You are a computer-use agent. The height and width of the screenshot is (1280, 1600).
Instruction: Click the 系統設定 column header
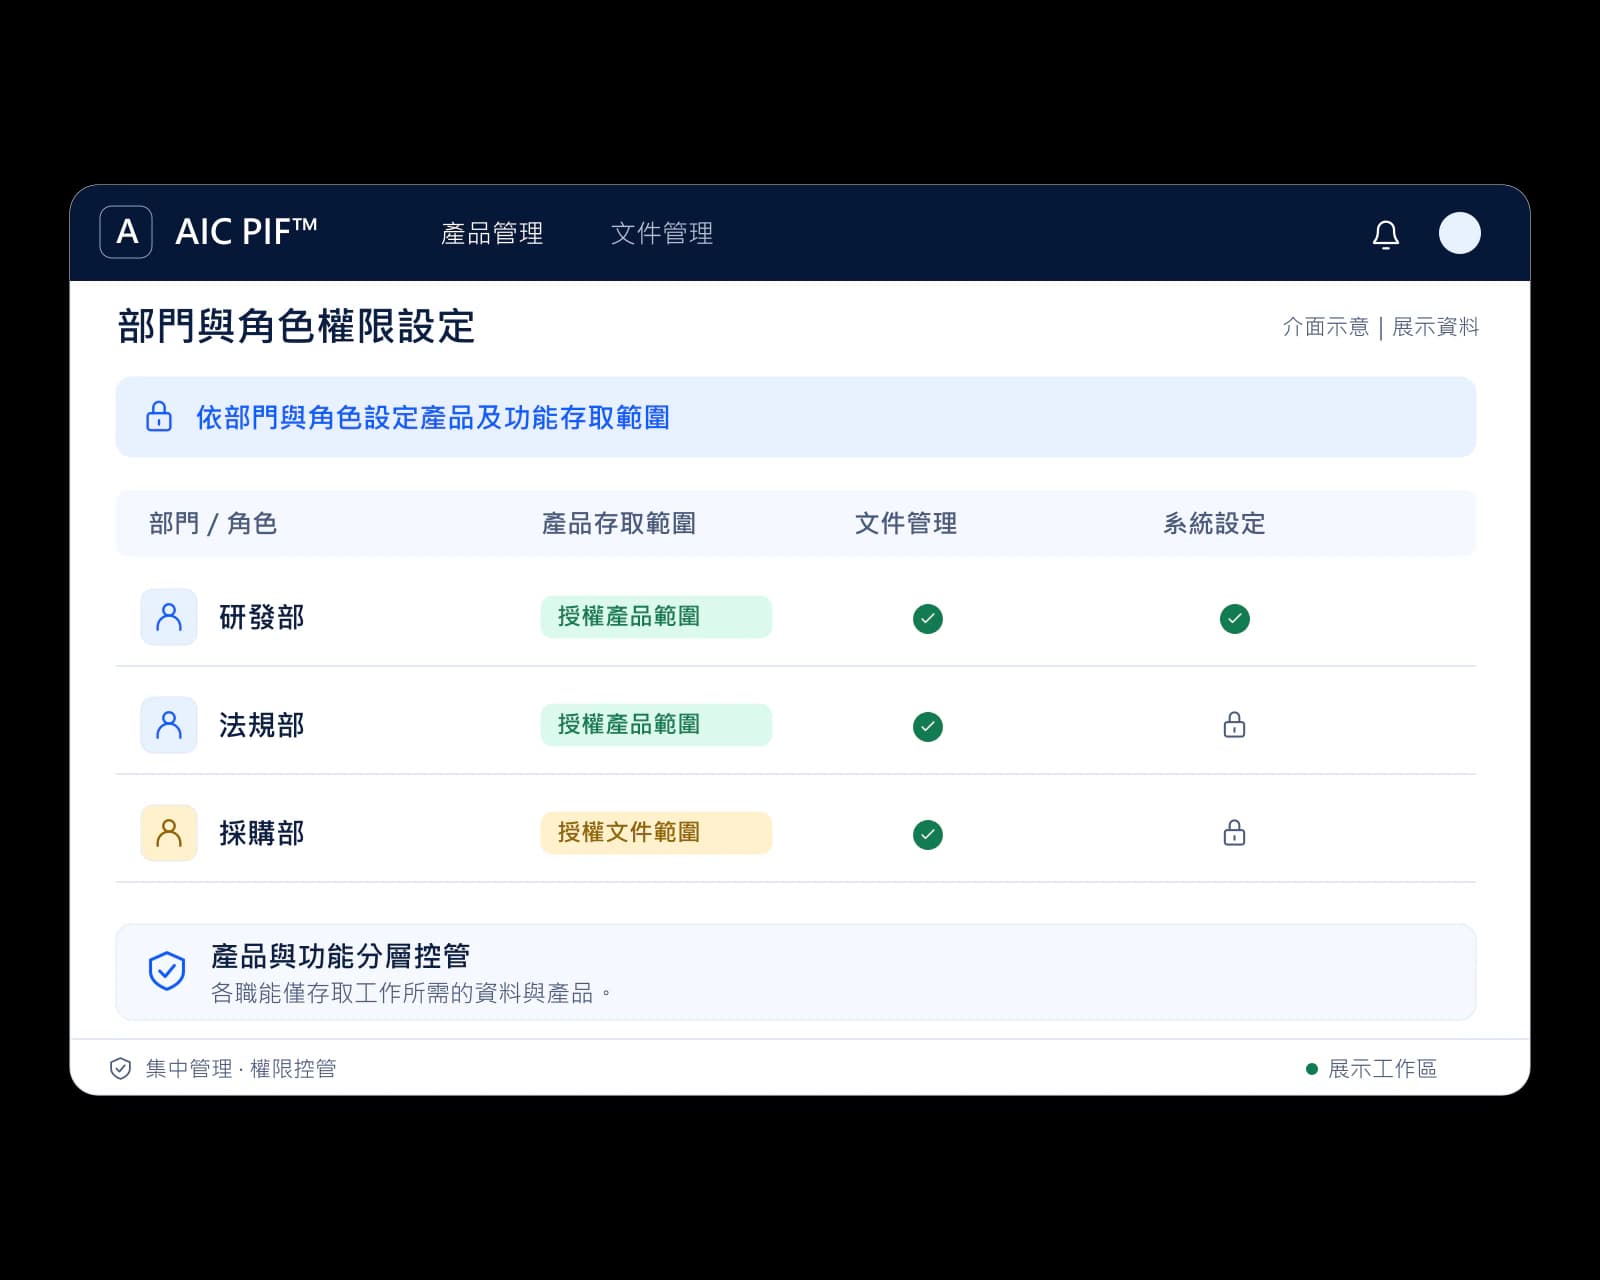tap(1214, 523)
